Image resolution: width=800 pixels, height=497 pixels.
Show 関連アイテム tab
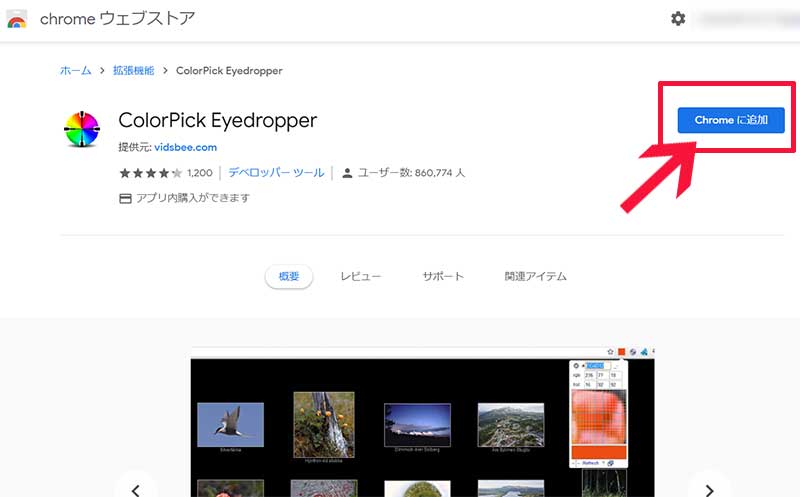click(x=535, y=277)
